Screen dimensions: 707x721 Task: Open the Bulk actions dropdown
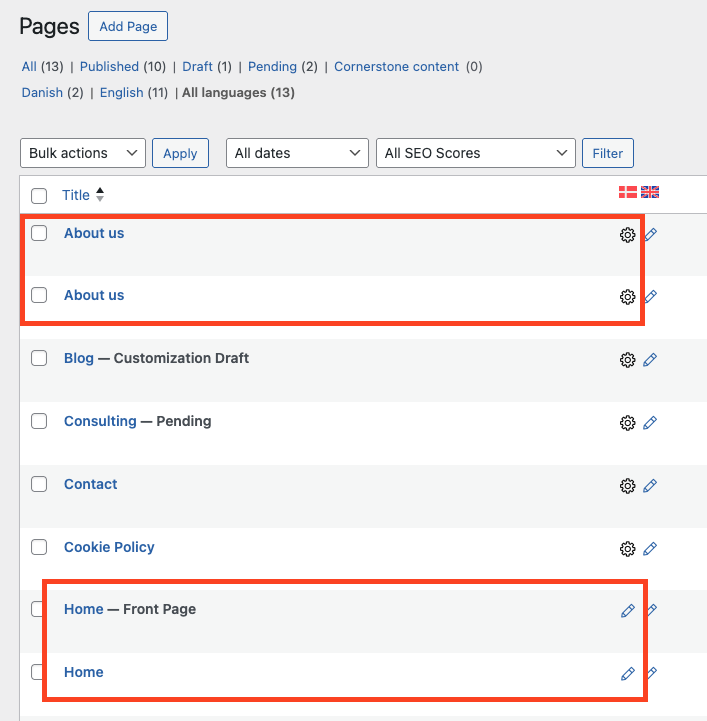point(83,153)
